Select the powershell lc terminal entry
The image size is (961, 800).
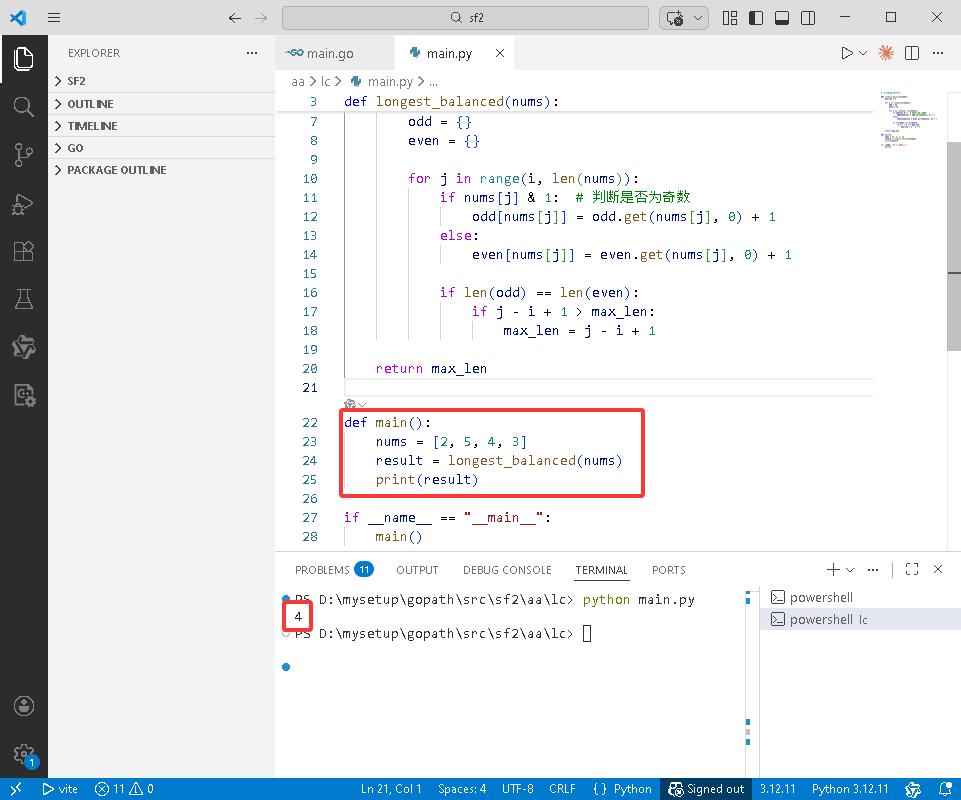(x=860, y=619)
